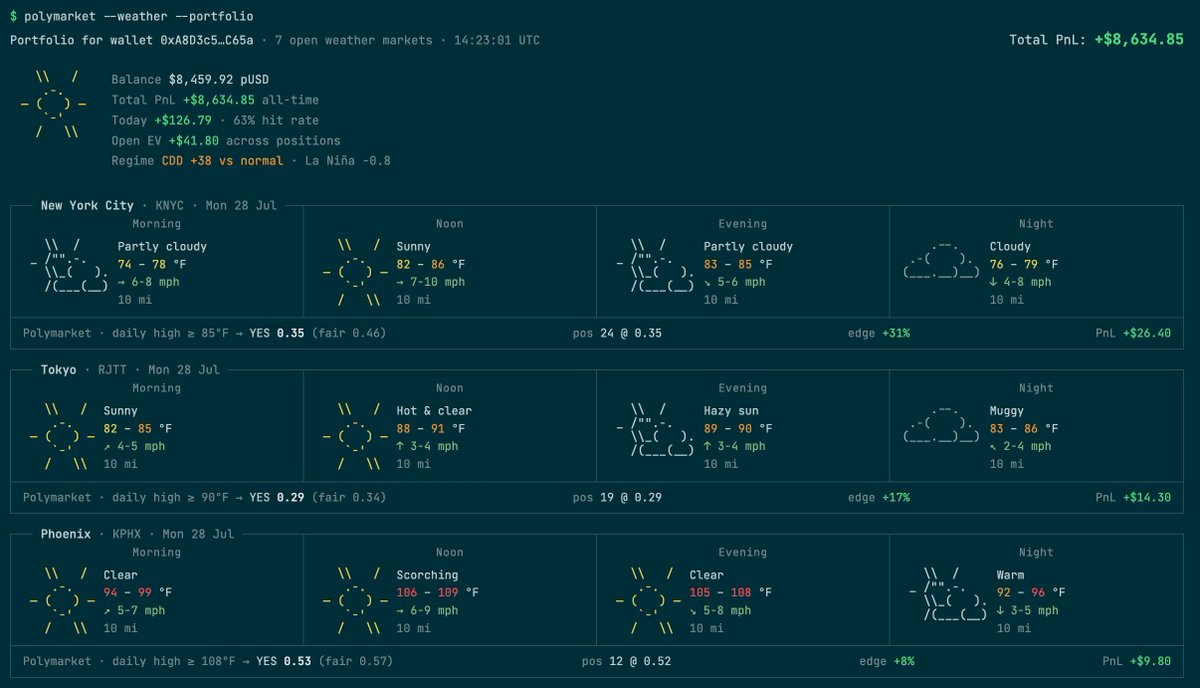This screenshot has height=688, width=1200.
Task: Select the edge +17% value
Action: click(x=896, y=497)
